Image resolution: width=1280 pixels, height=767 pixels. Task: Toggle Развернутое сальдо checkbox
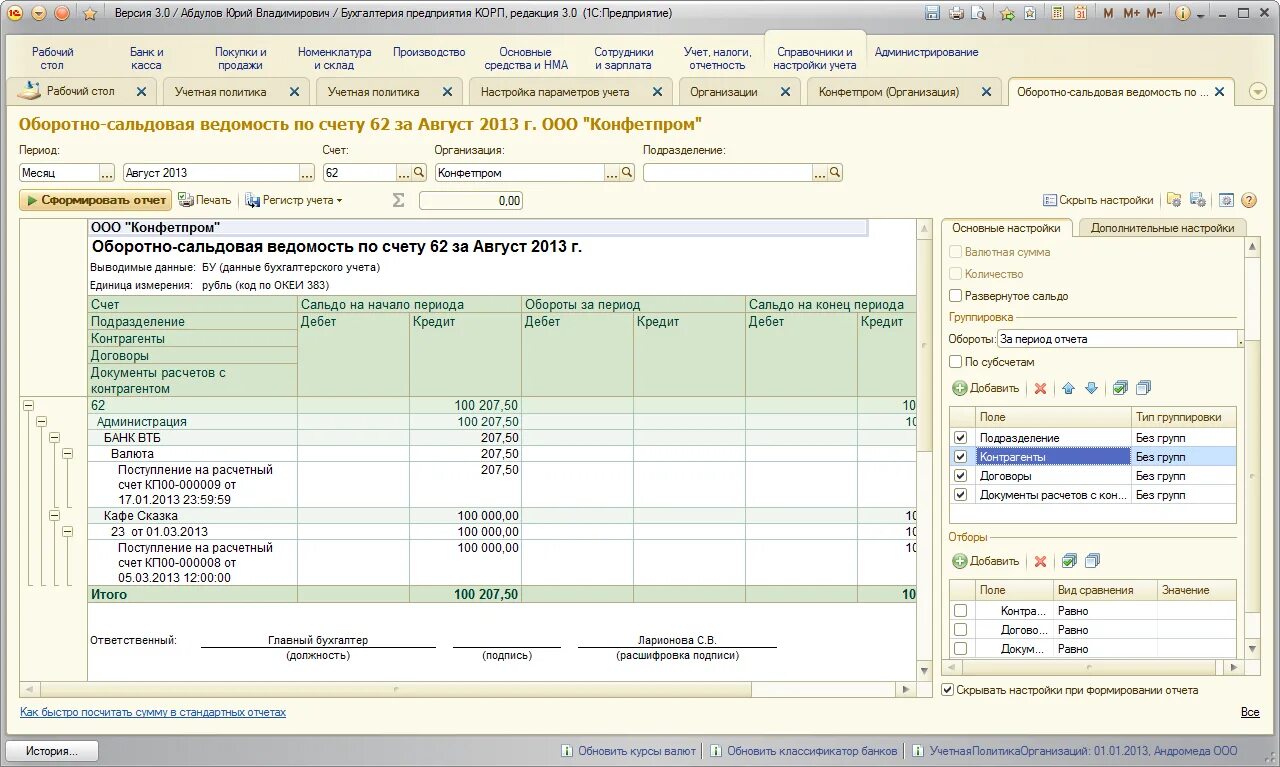point(956,296)
